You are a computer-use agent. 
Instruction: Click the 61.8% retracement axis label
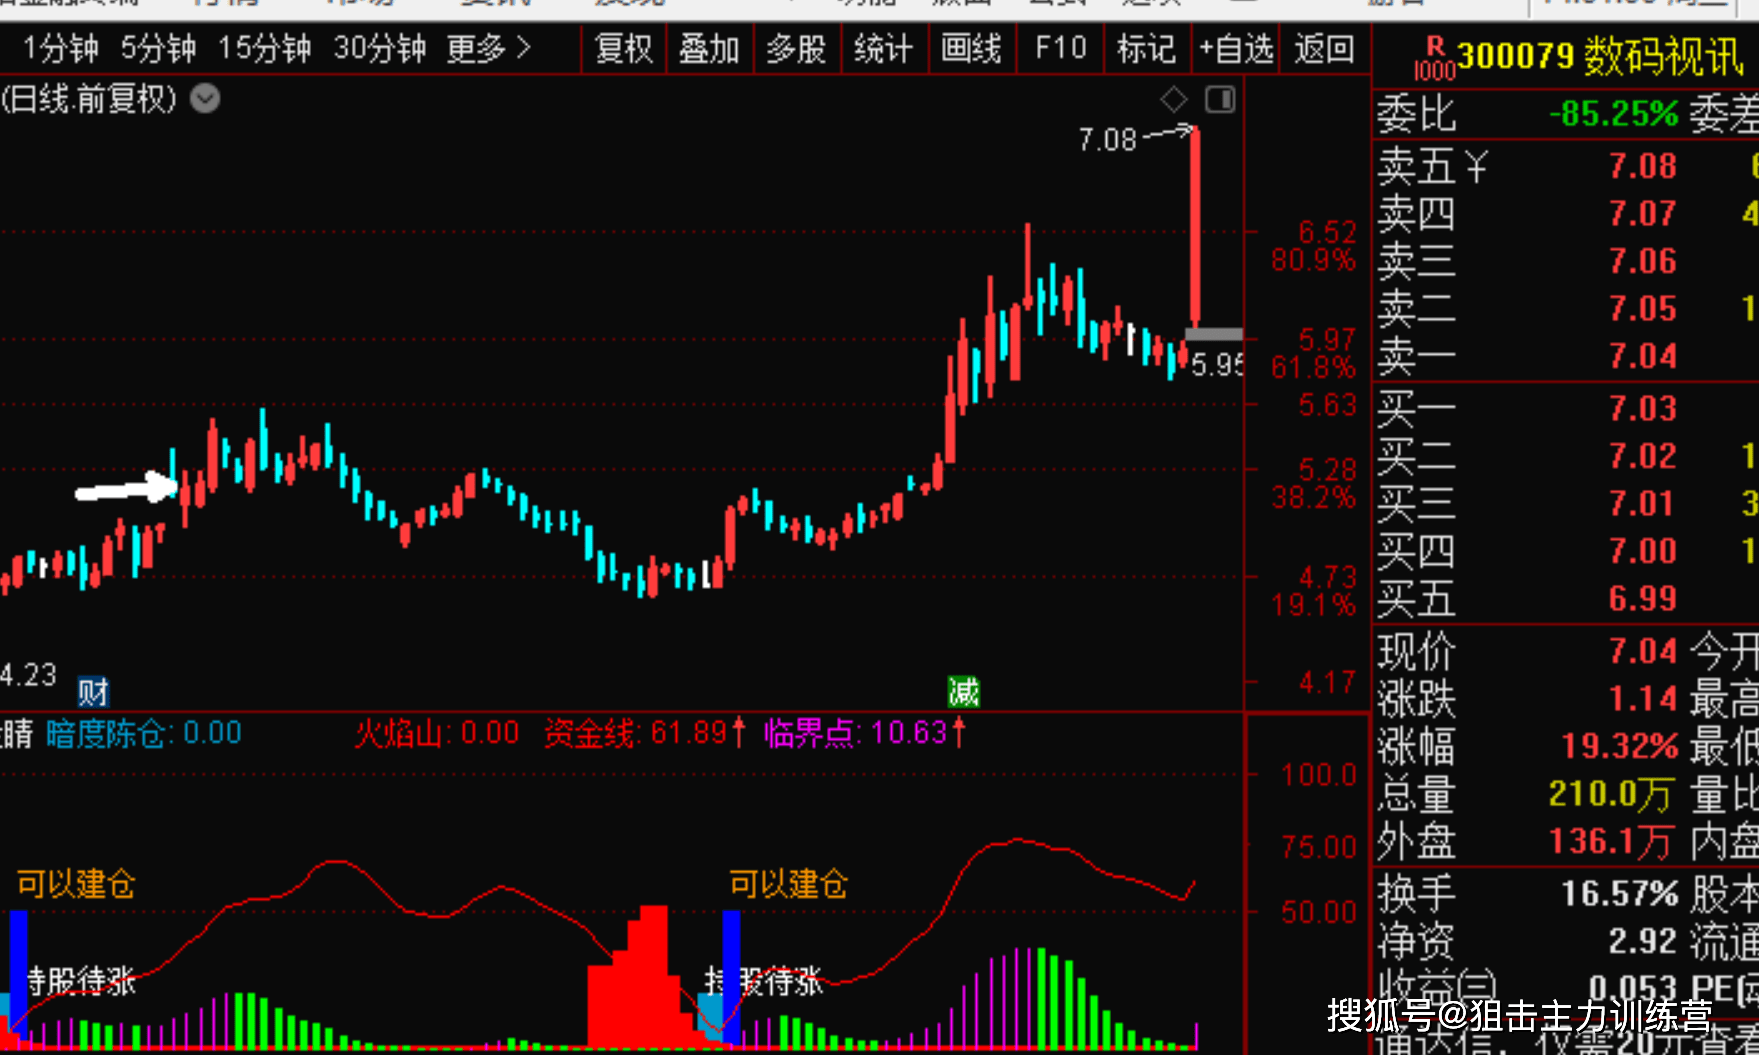coord(1313,368)
